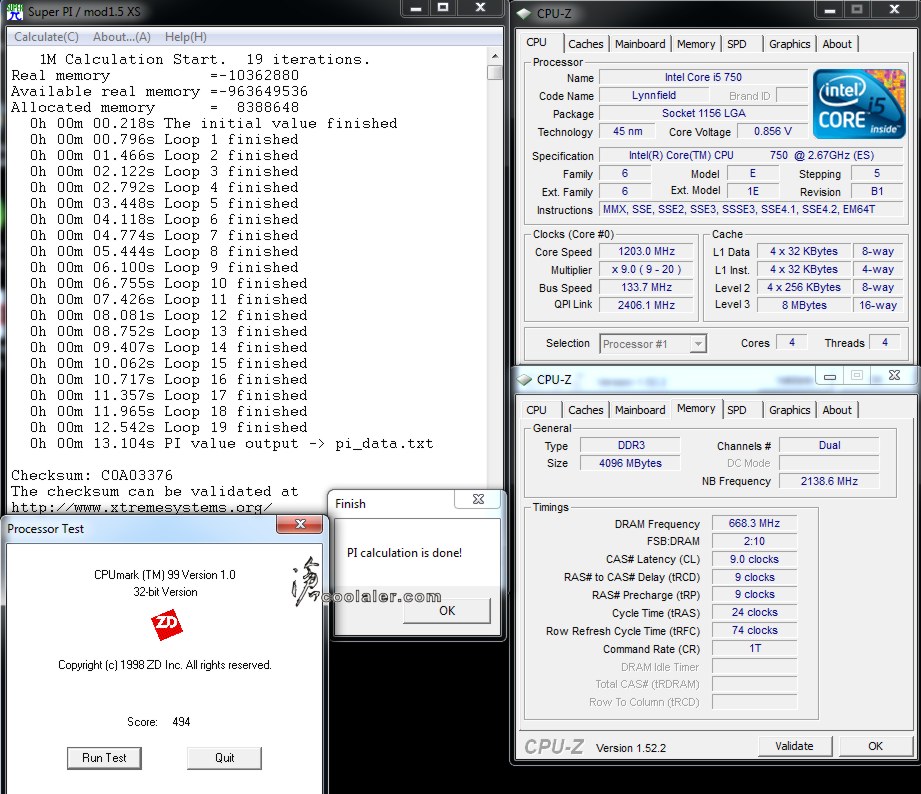Viewport: 921px width, 794px height.
Task: Close the Super PI window
Action: (x=480, y=7)
